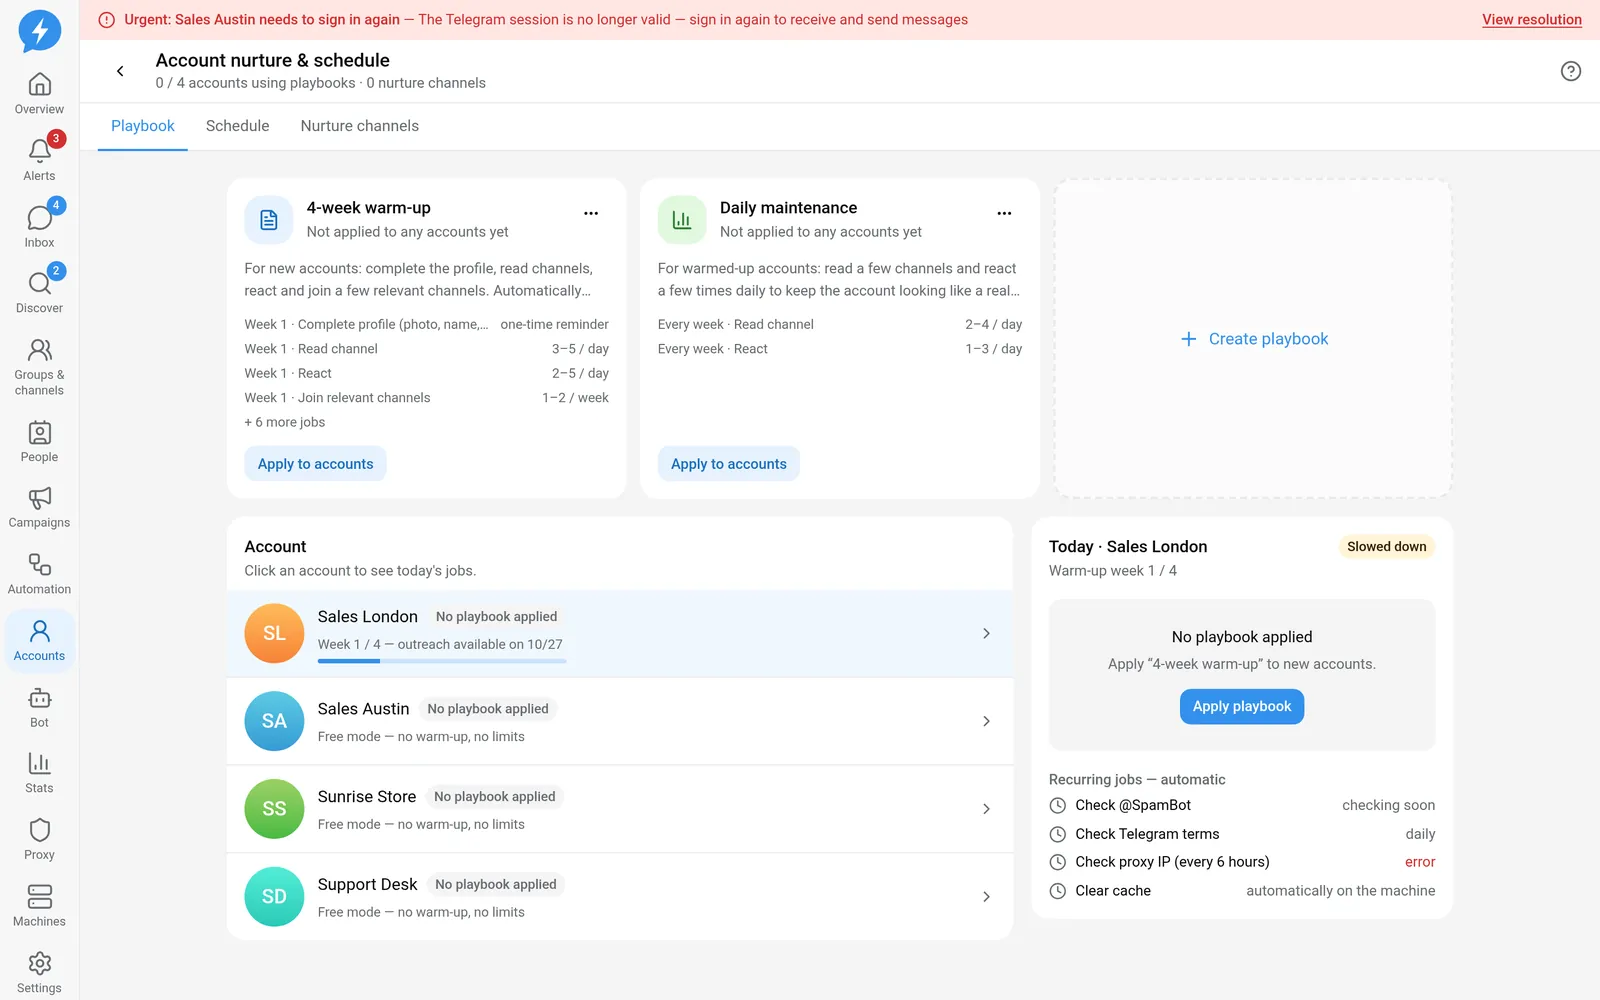Go back using the arrow icon

coord(120,71)
